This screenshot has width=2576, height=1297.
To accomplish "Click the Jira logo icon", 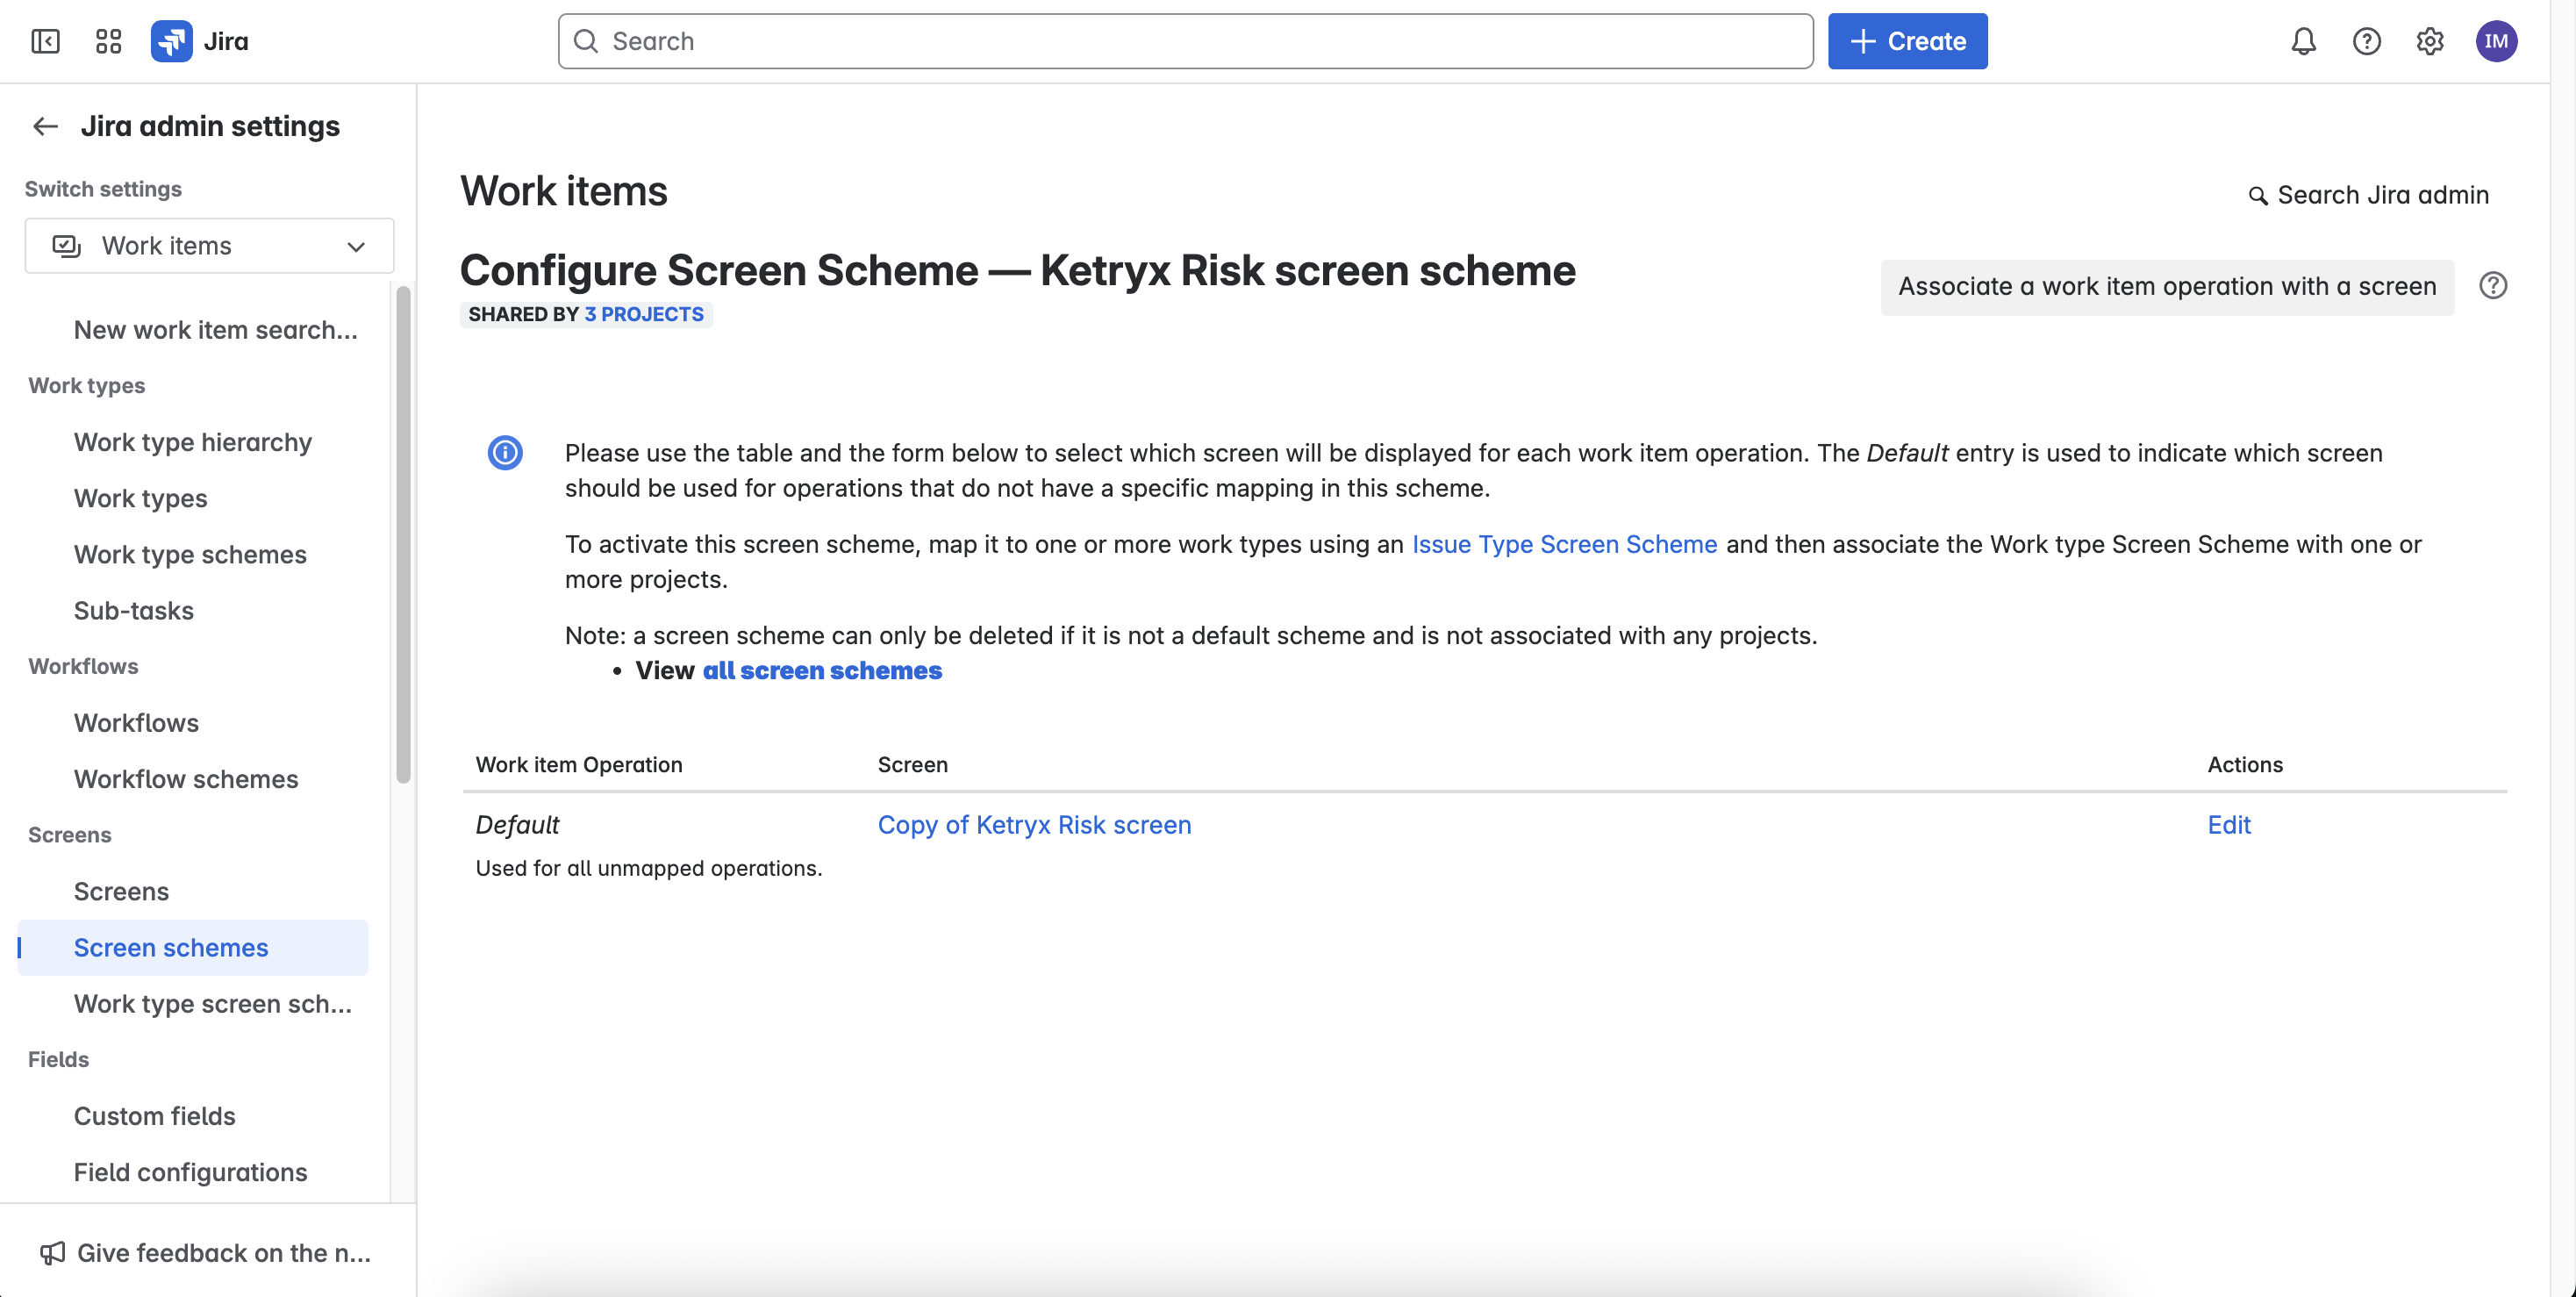I will pyautogui.click(x=172, y=41).
